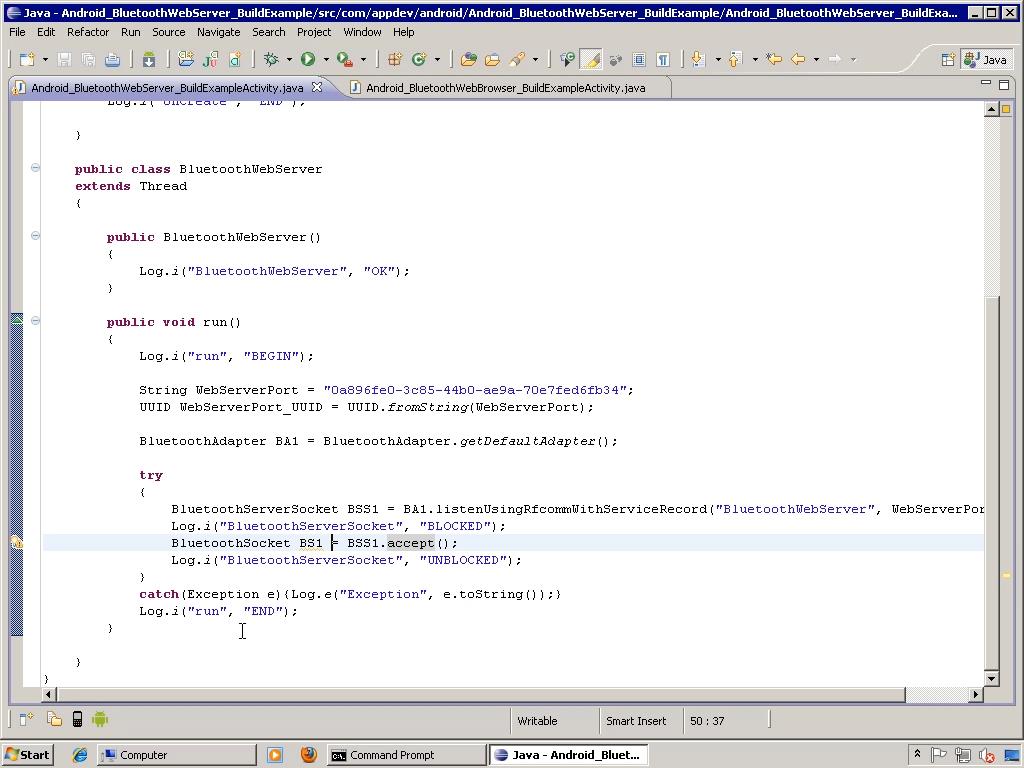This screenshot has height=768, width=1024.
Task: Click the Back navigation arrow icon
Action: click(x=798, y=59)
